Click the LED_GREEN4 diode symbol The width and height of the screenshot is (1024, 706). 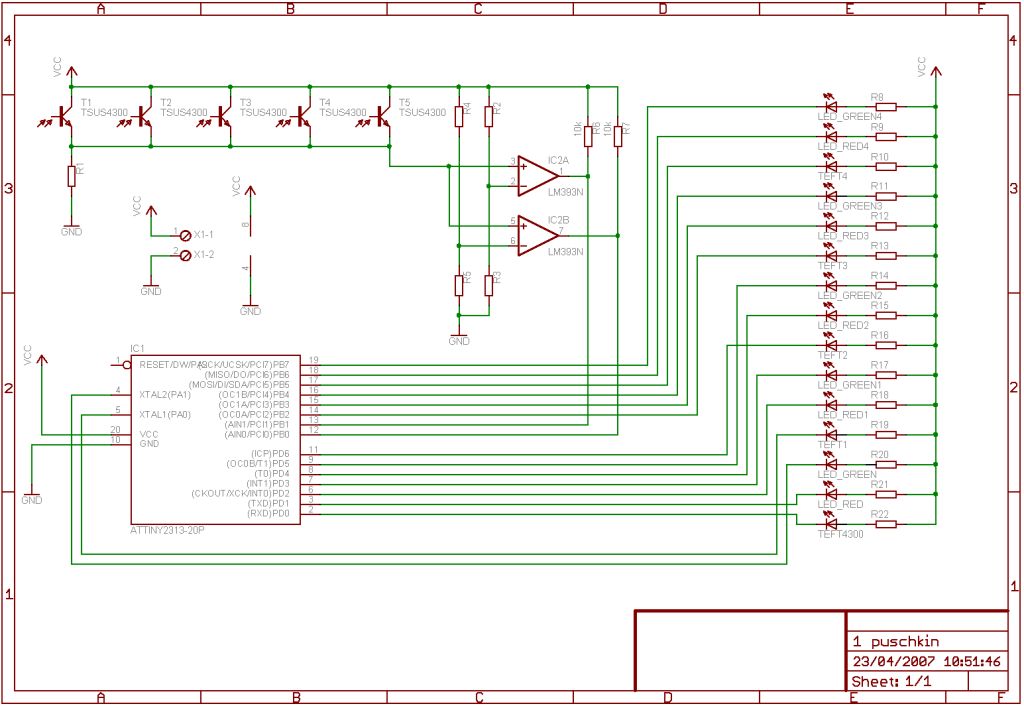pos(829,105)
